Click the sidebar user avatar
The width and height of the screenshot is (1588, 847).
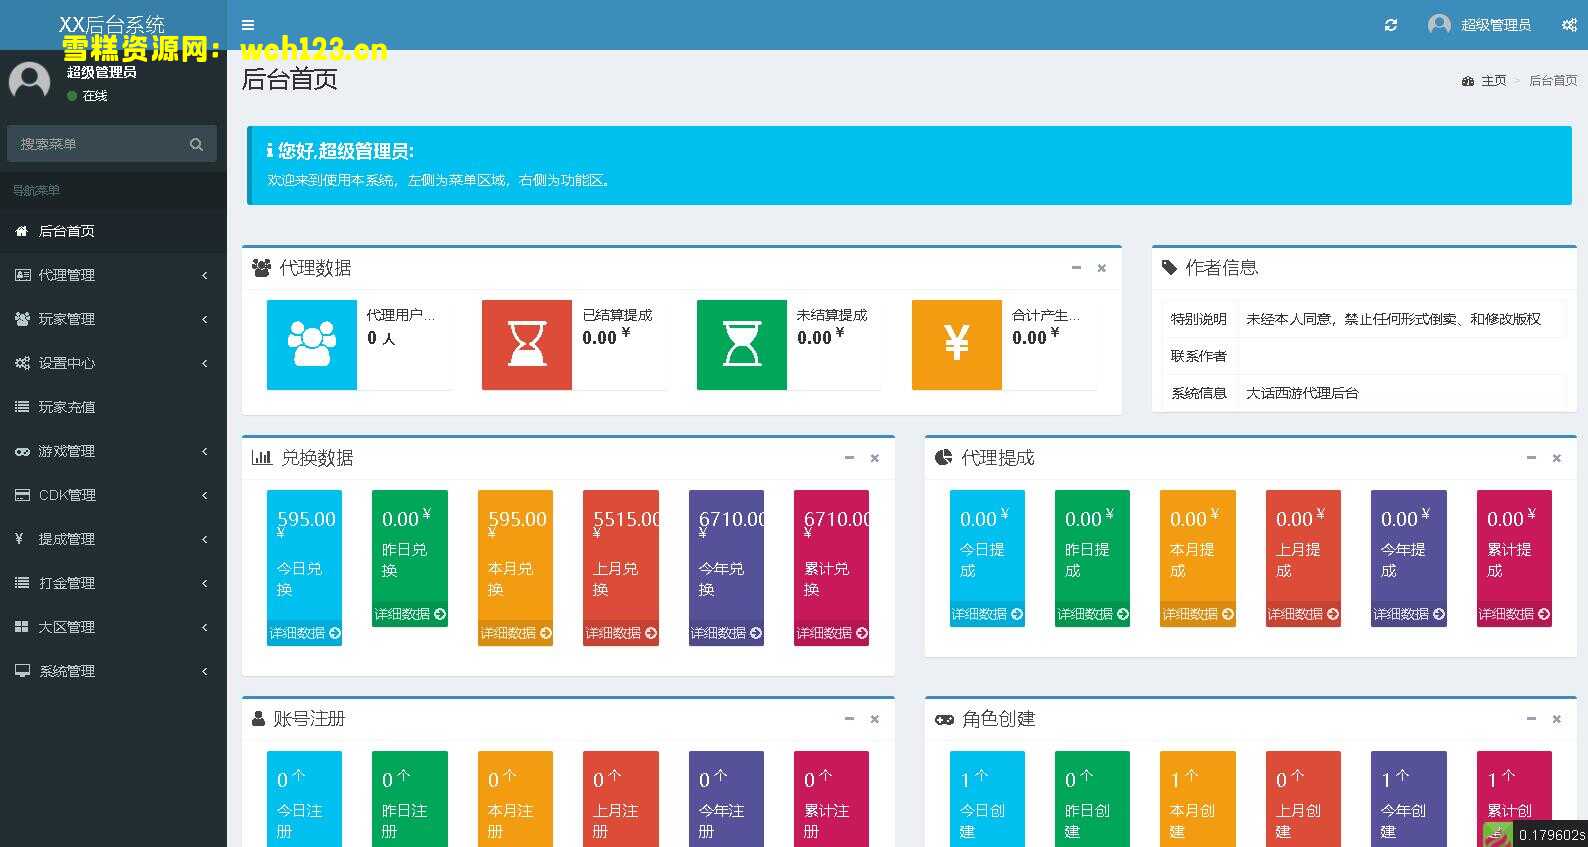(29, 81)
